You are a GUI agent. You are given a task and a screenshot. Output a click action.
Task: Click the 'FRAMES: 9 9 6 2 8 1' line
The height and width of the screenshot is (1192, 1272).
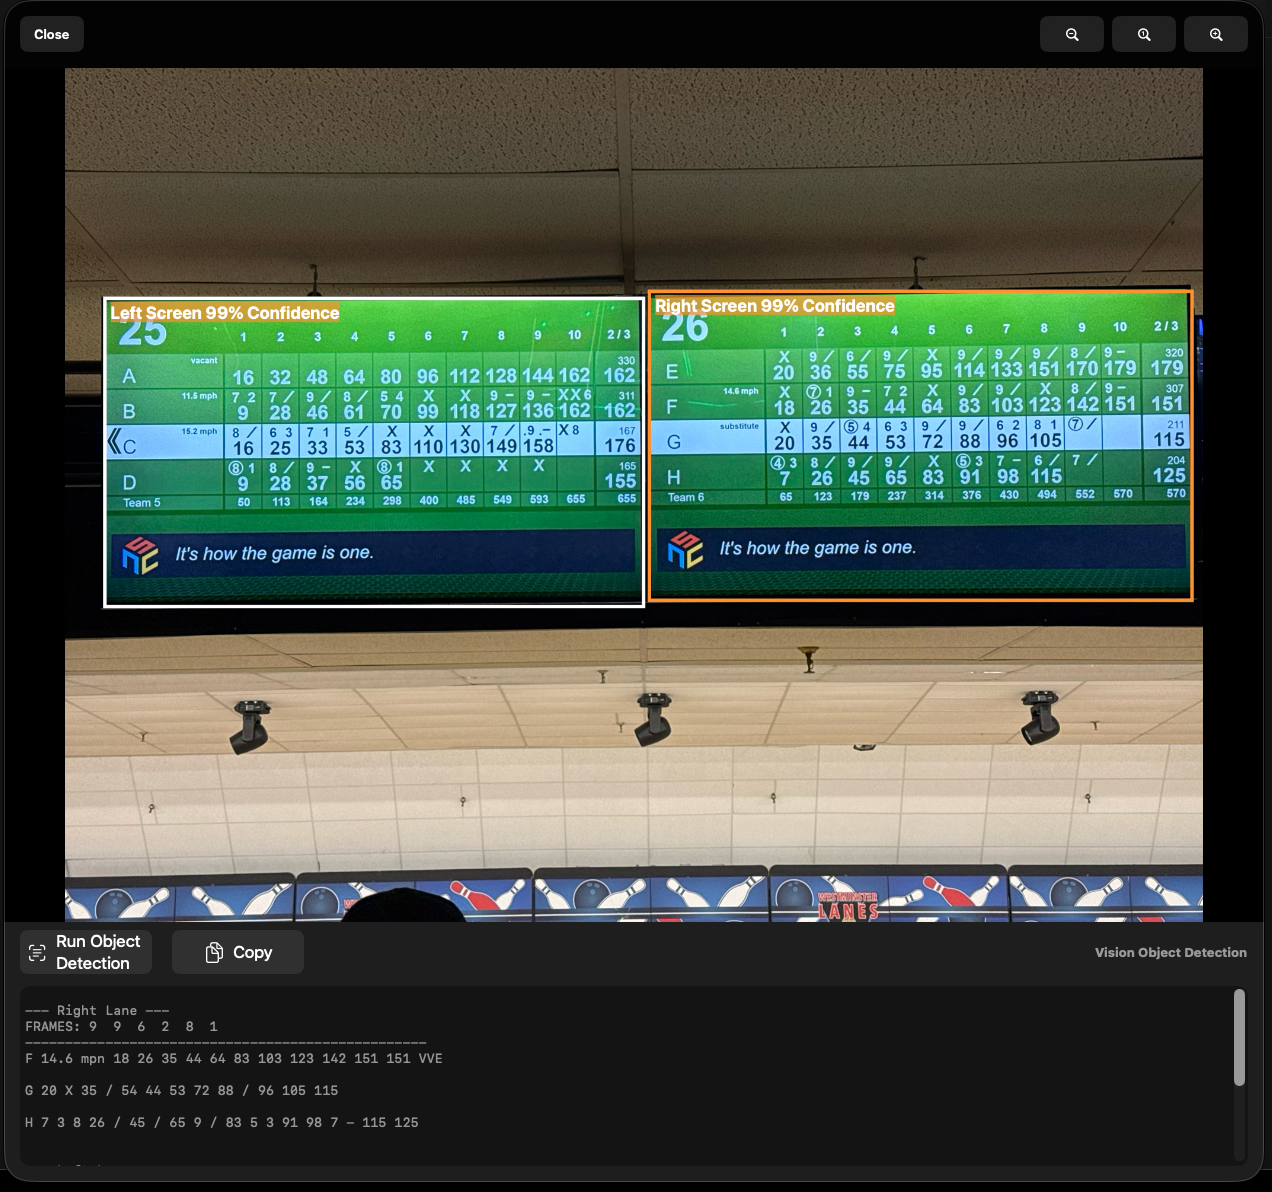pyautogui.click(x=121, y=1026)
